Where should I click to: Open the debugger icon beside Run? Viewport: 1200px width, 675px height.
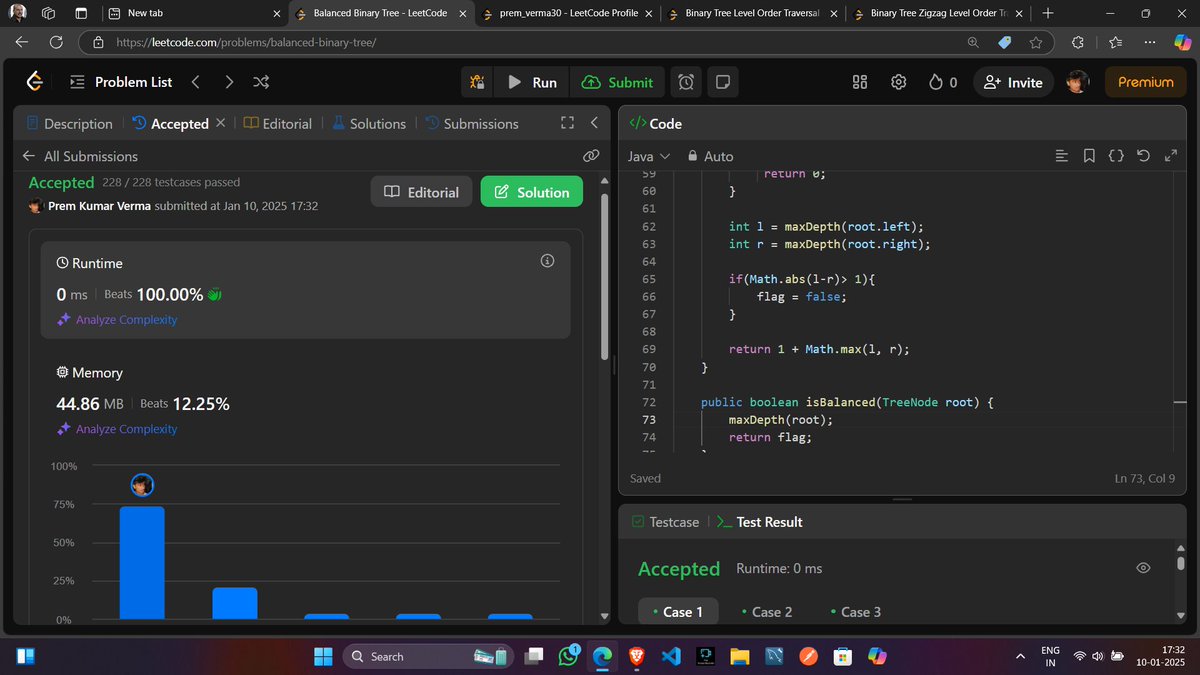[478, 82]
